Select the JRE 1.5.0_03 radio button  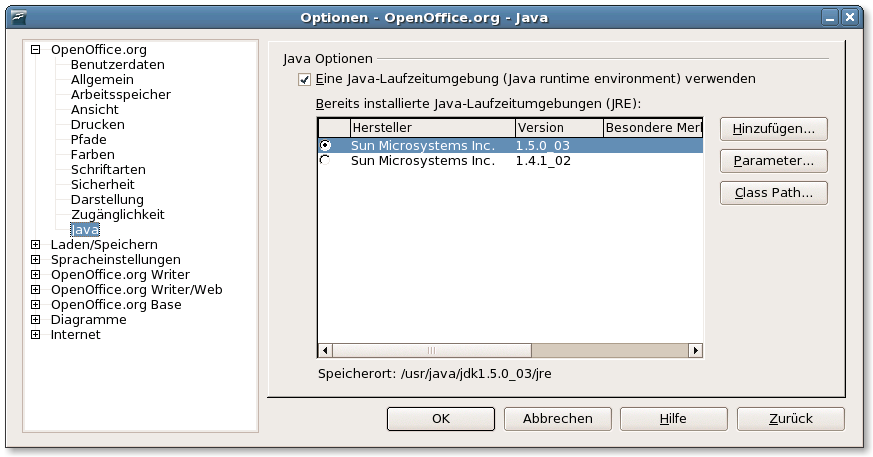(x=325, y=145)
